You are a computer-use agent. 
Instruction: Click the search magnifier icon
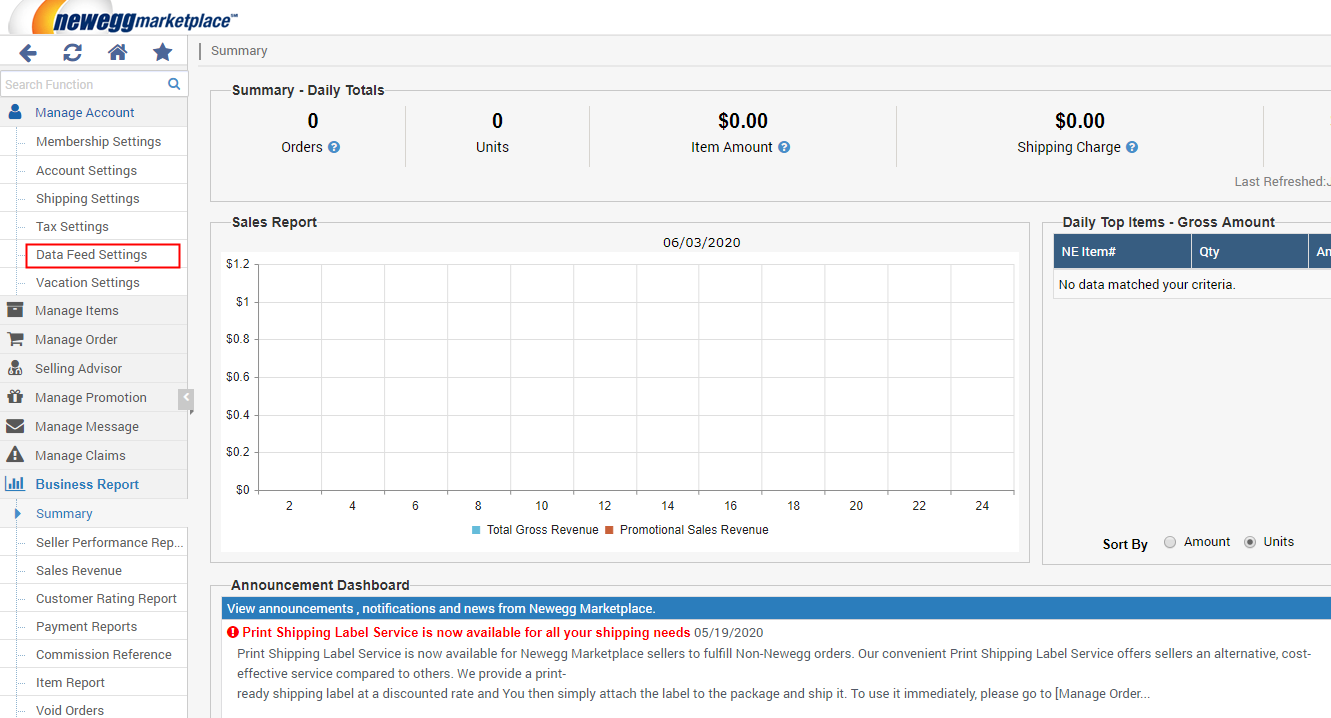(x=174, y=84)
